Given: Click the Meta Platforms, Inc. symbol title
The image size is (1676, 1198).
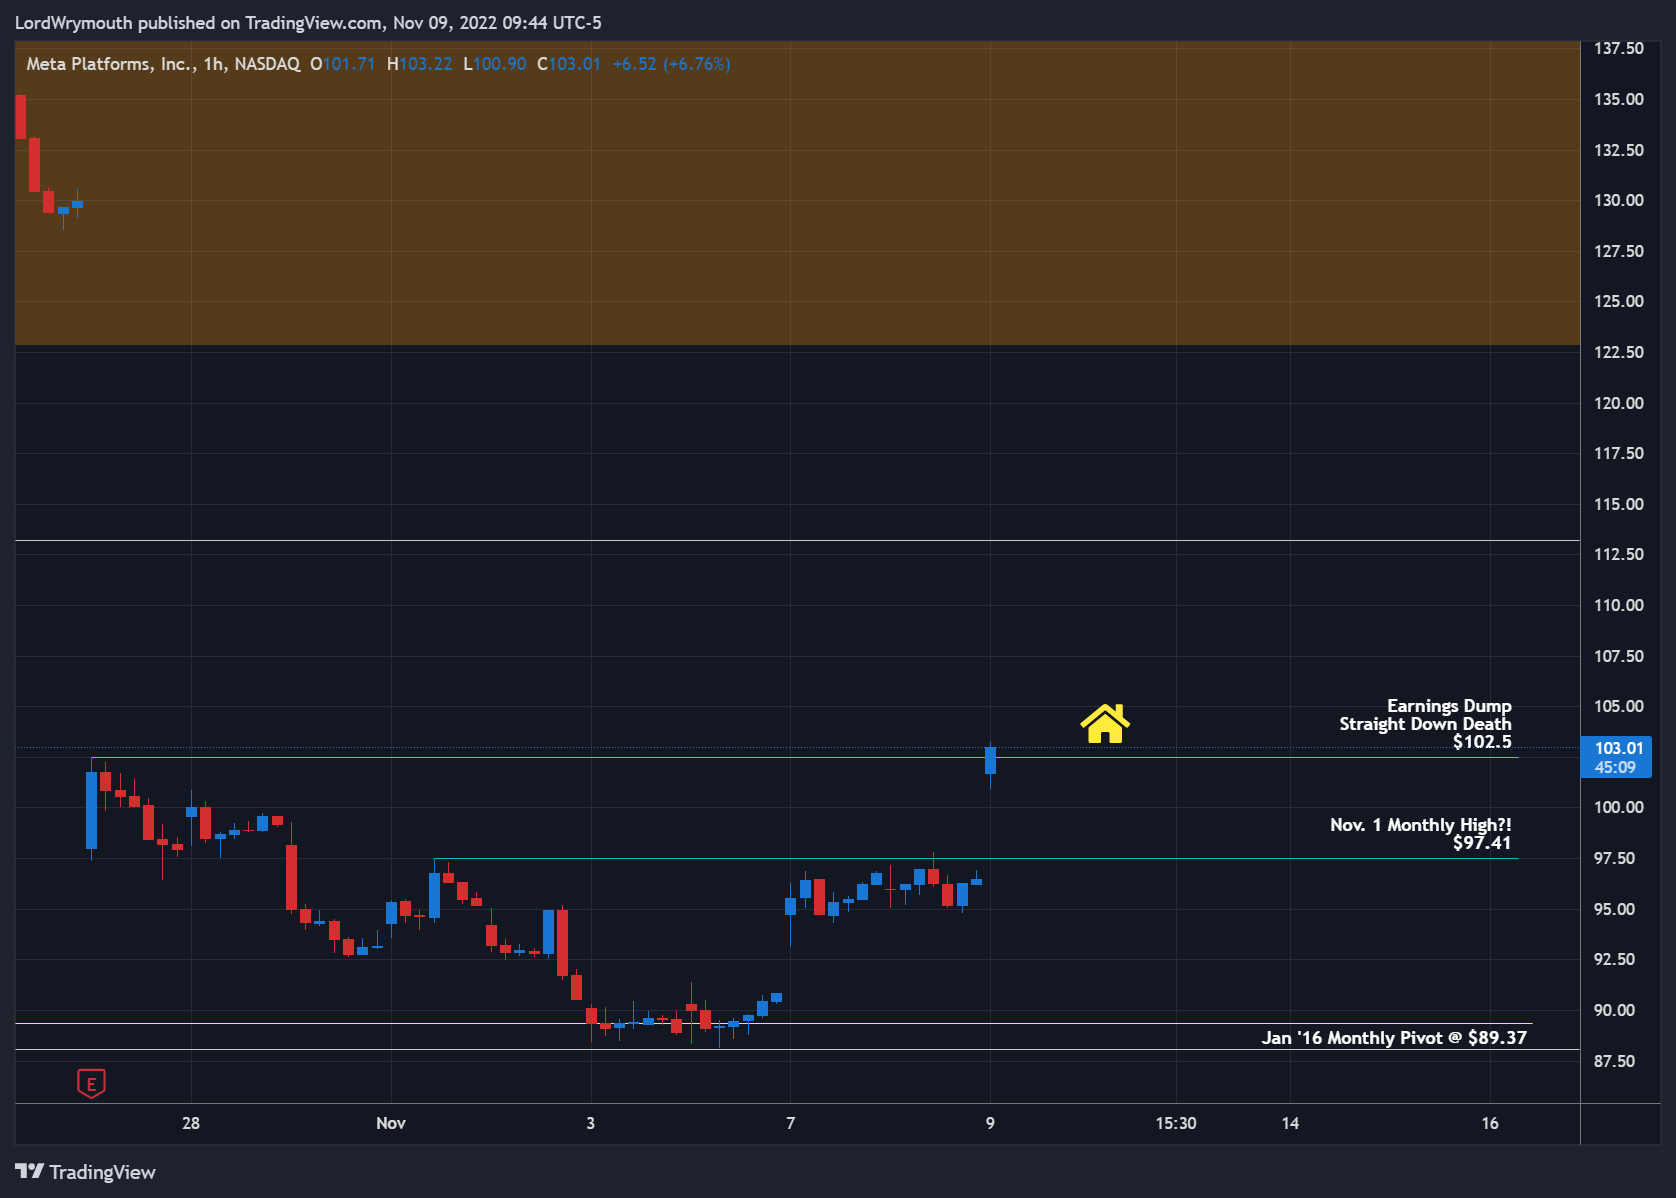Looking at the screenshot, I should [x=110, y=64].
